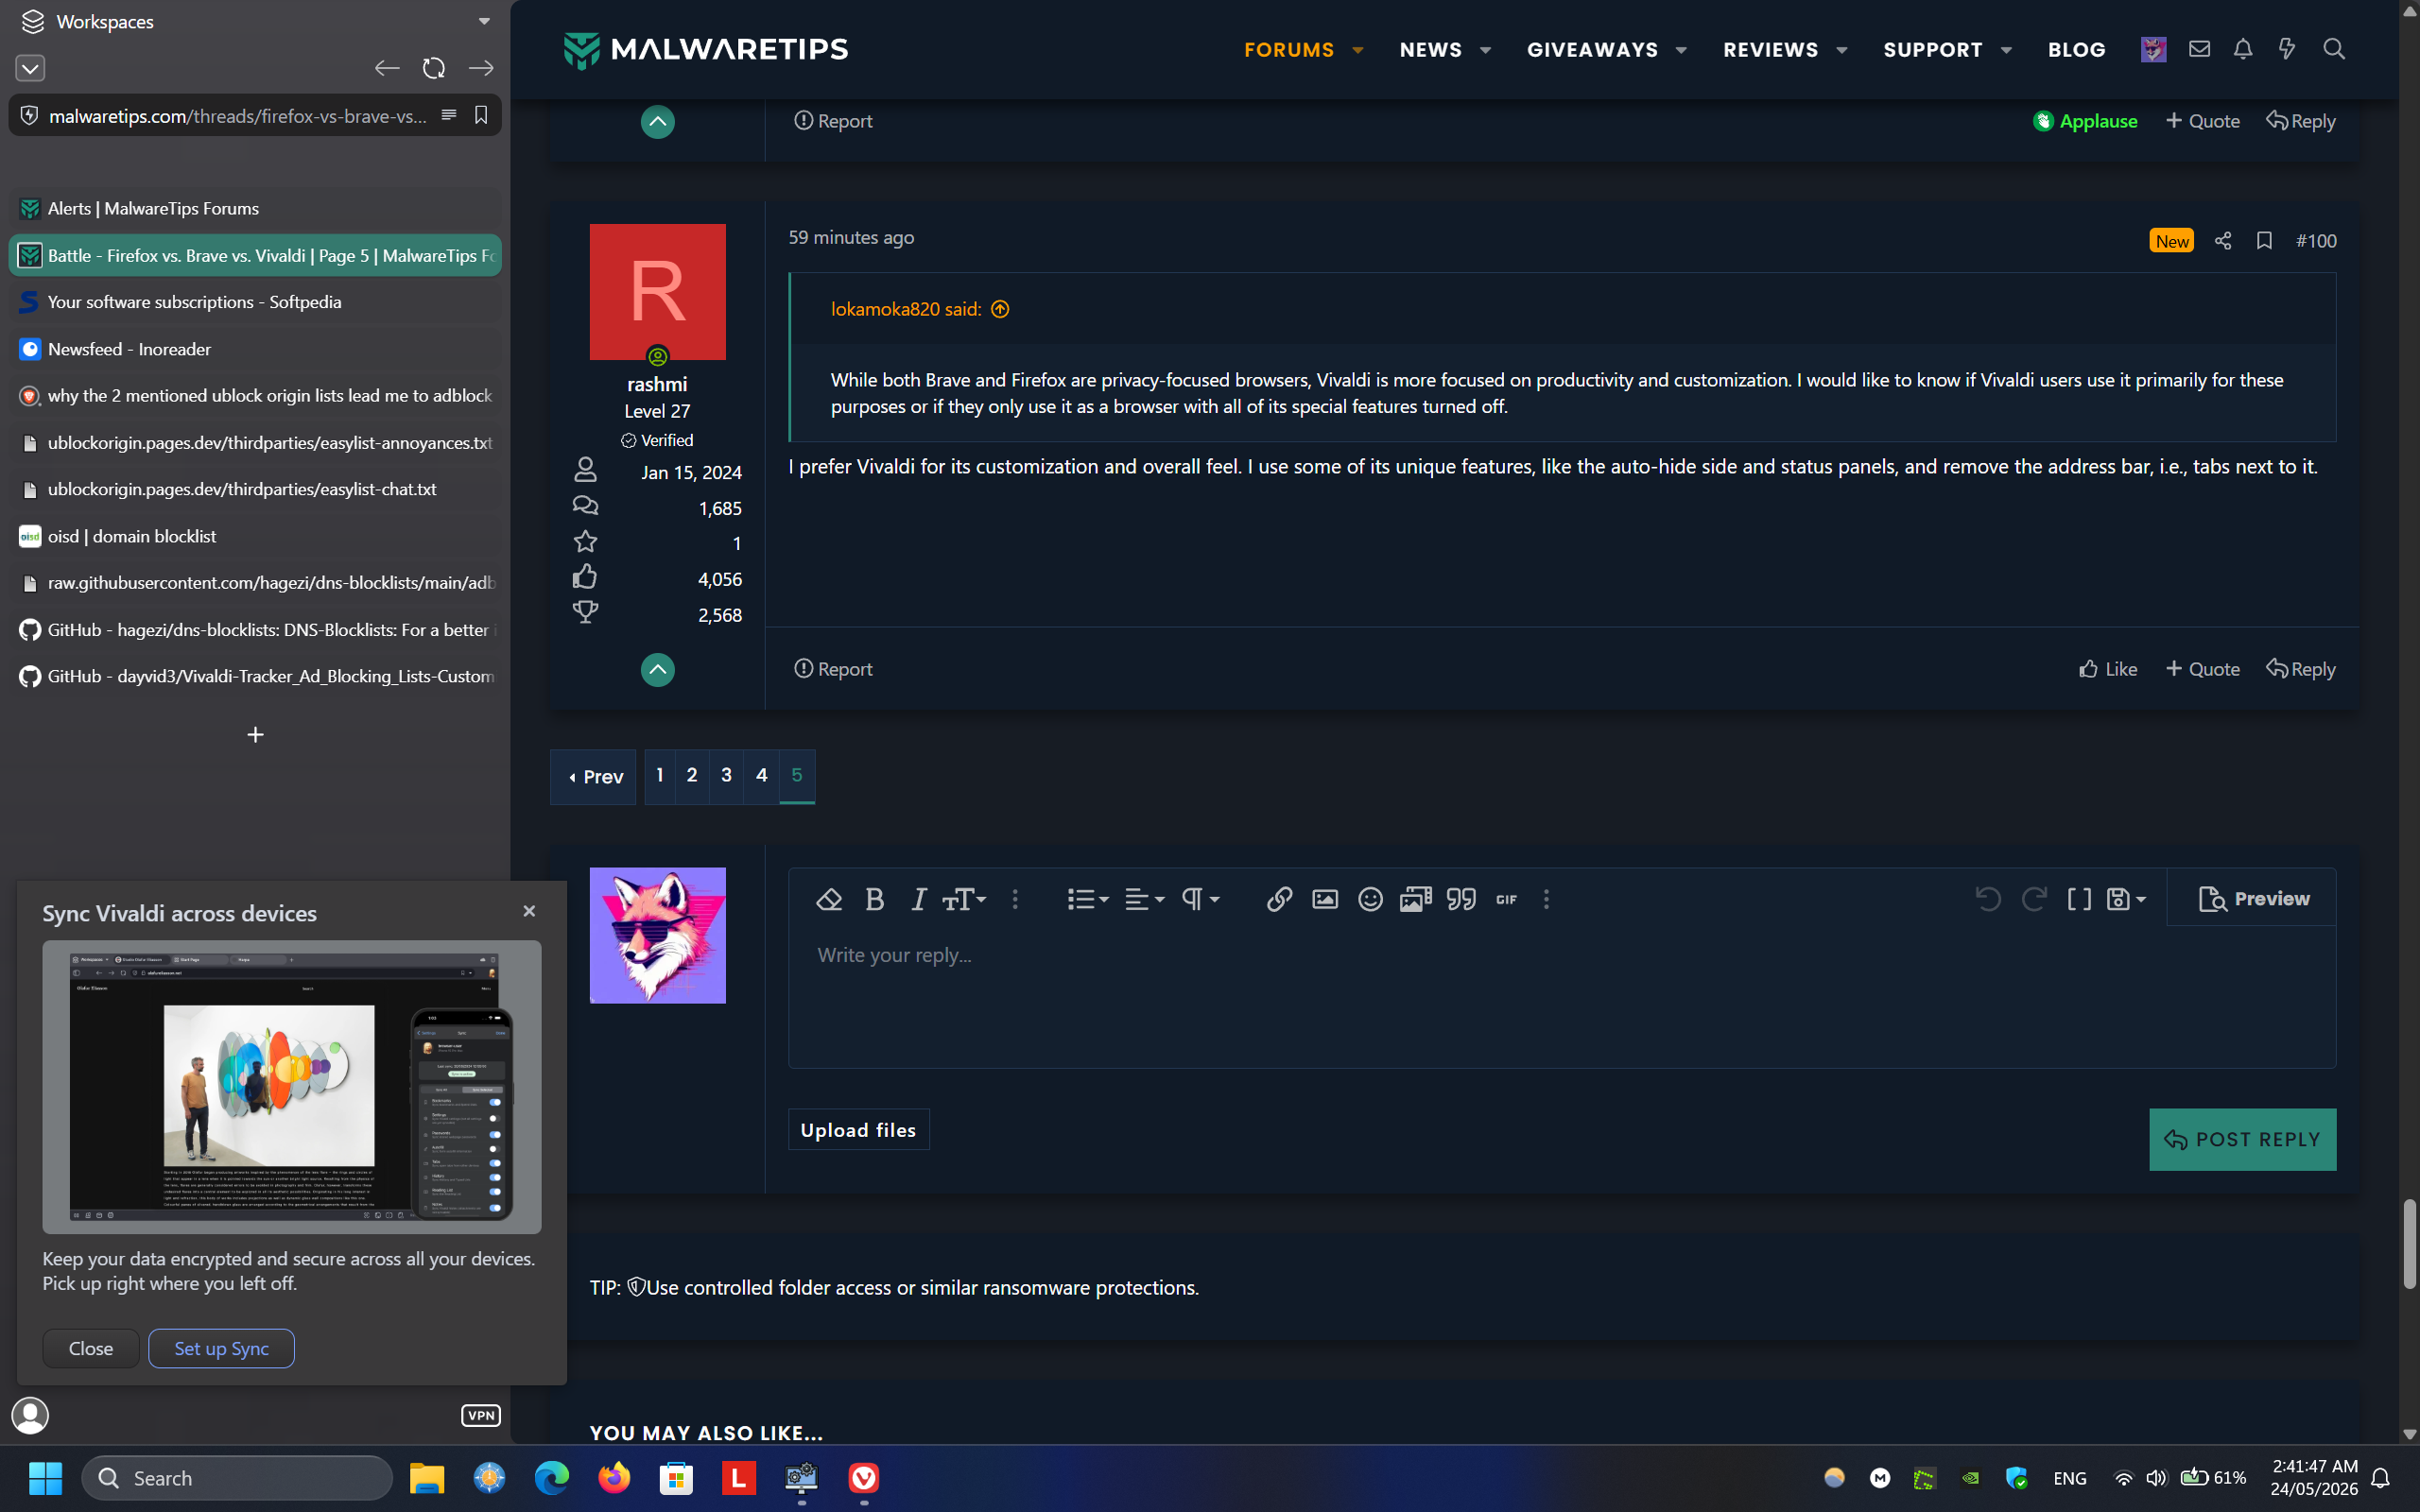Reload the page in Vivaldi
This screenshot has width=2420, height=1512.
coord(434,68)
